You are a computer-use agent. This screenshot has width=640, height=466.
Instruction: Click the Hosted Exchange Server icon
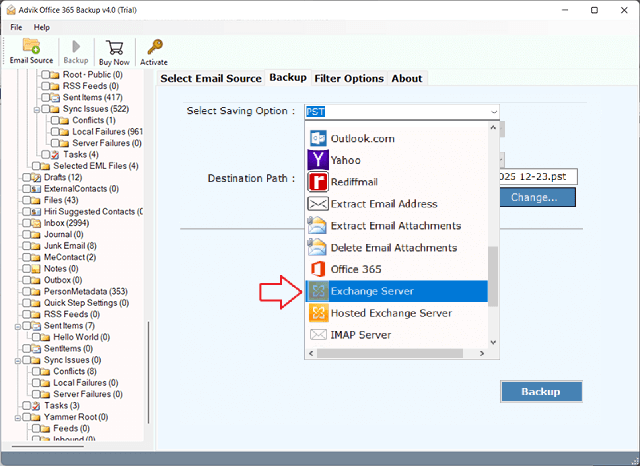click(x=318, y=313)
